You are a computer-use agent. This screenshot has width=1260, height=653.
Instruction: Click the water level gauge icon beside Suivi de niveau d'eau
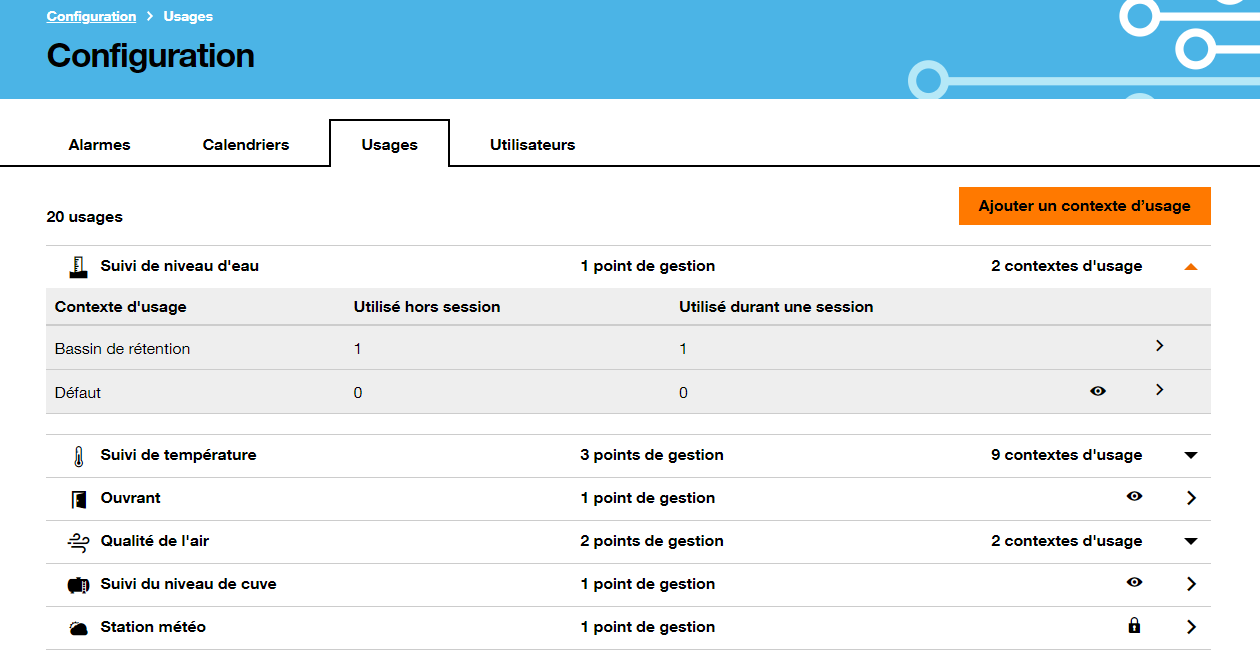point(76,266)
